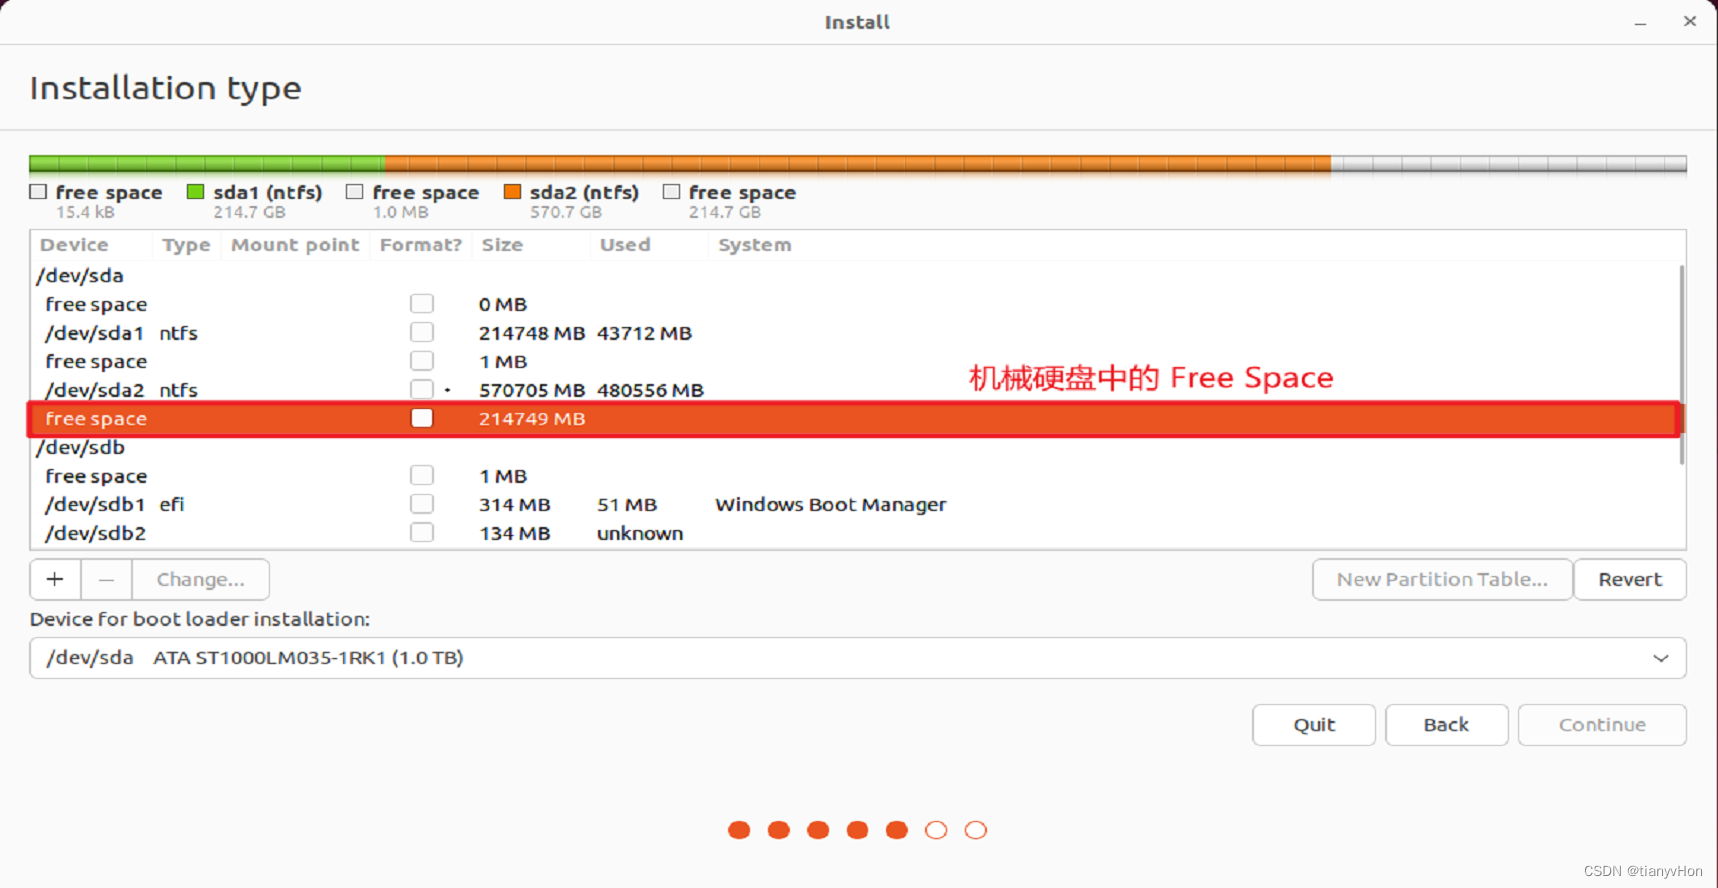Close the Install window
Screen dimensions: 1718x888
coord(1690,21)
